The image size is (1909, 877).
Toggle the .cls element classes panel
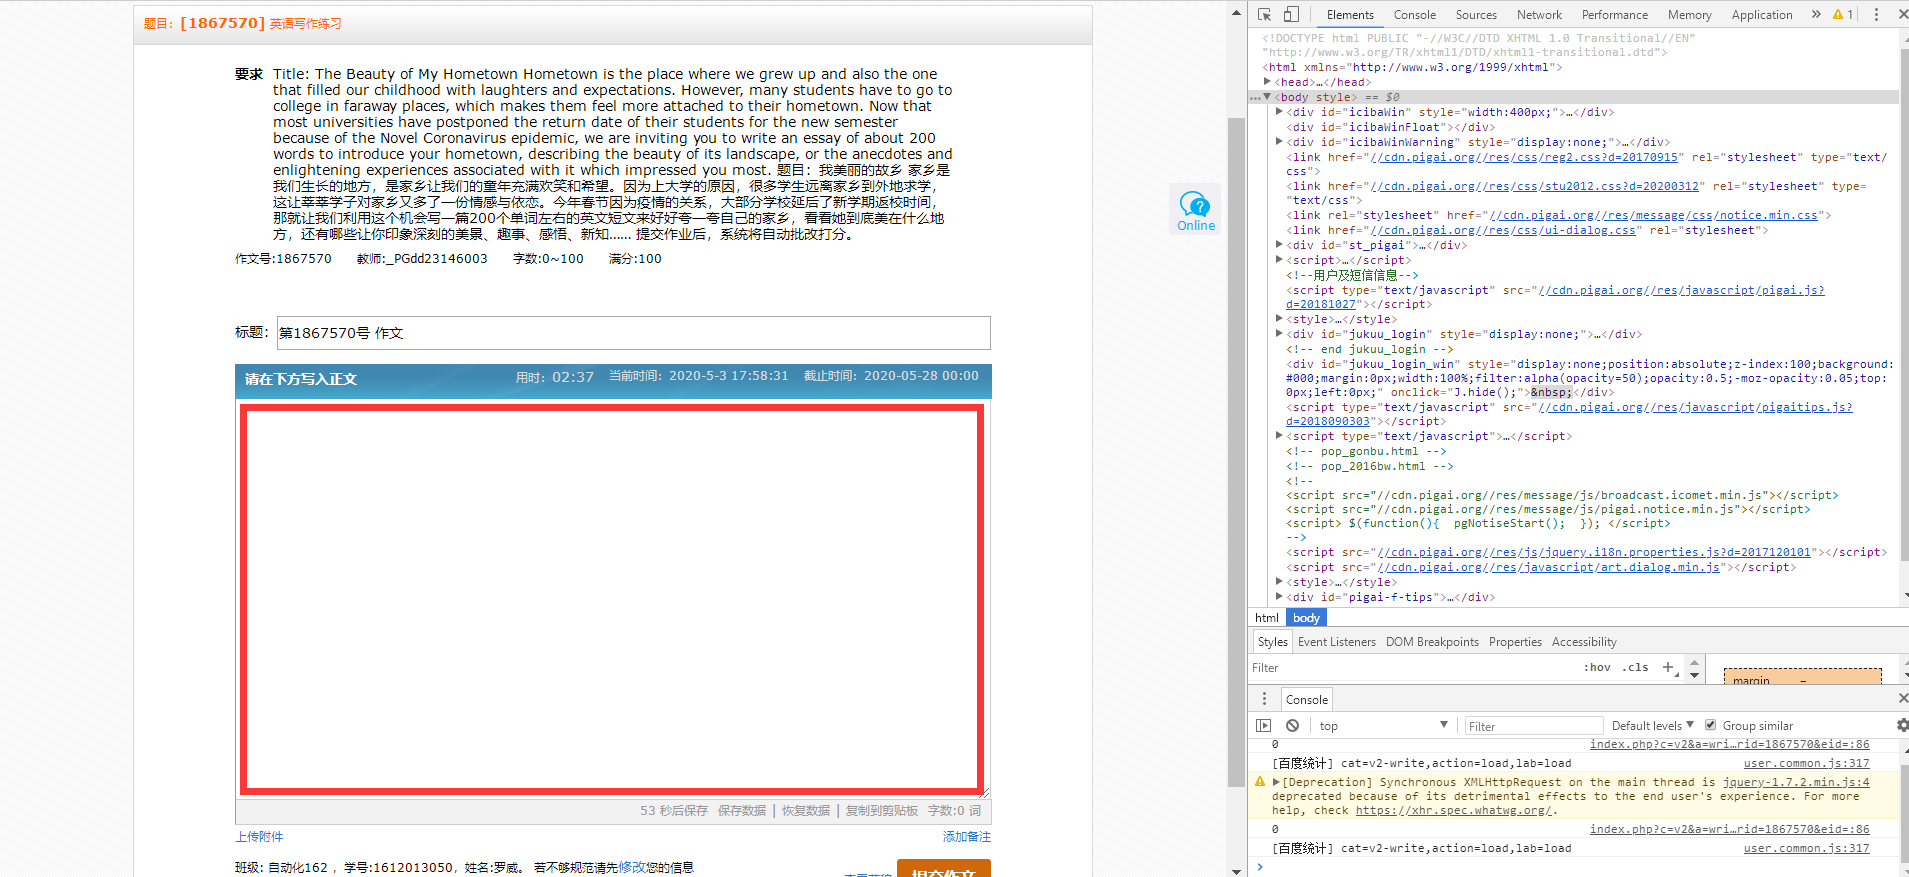1636,667
